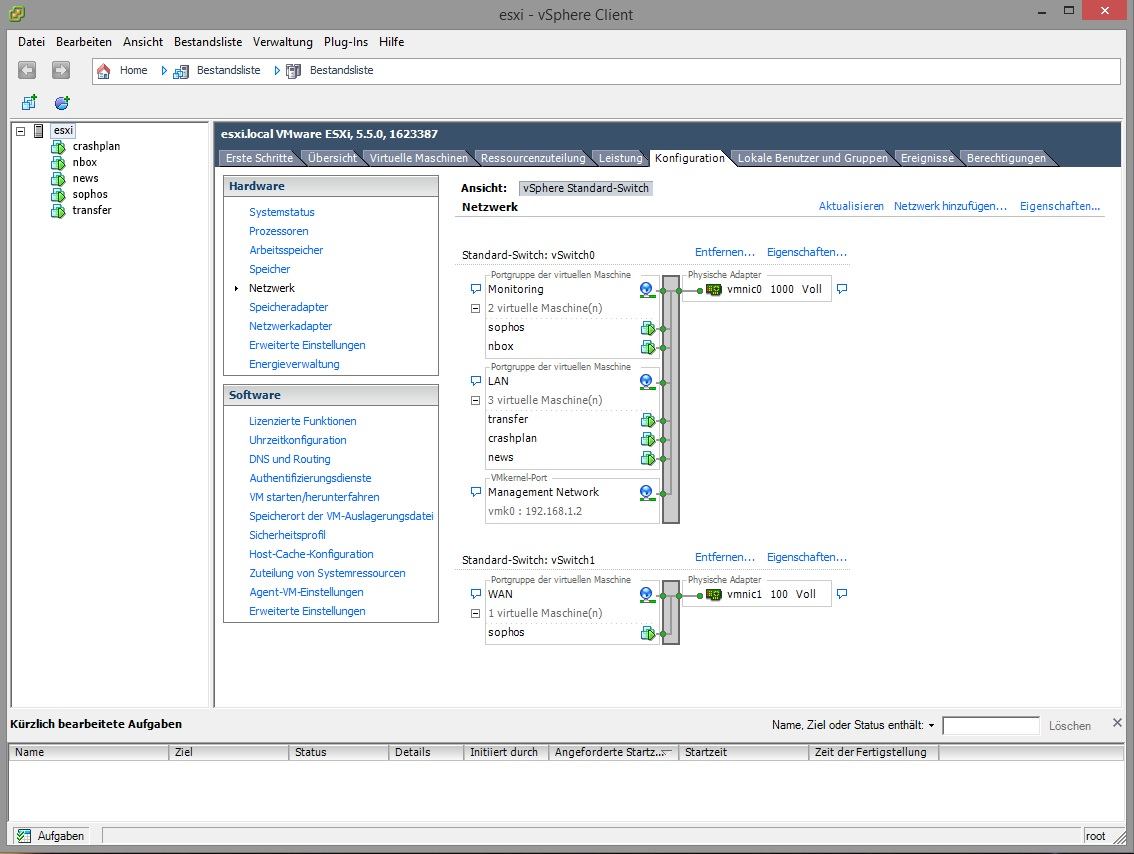Open the Verwaltung menu
Image resolution: width=1134 pixels, height=854 pixels.
coord(283,42)
